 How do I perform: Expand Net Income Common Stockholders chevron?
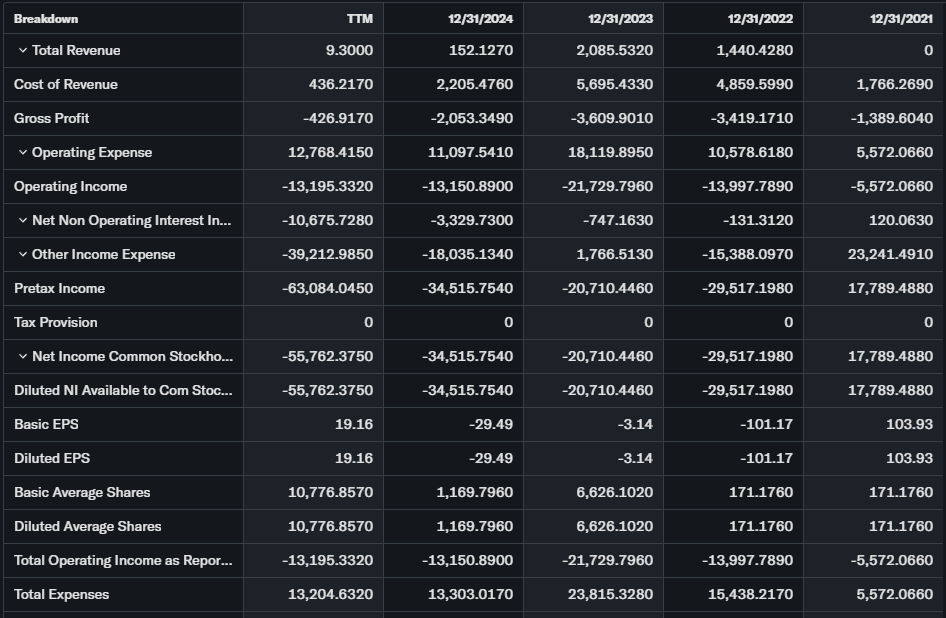pos(22,357)
